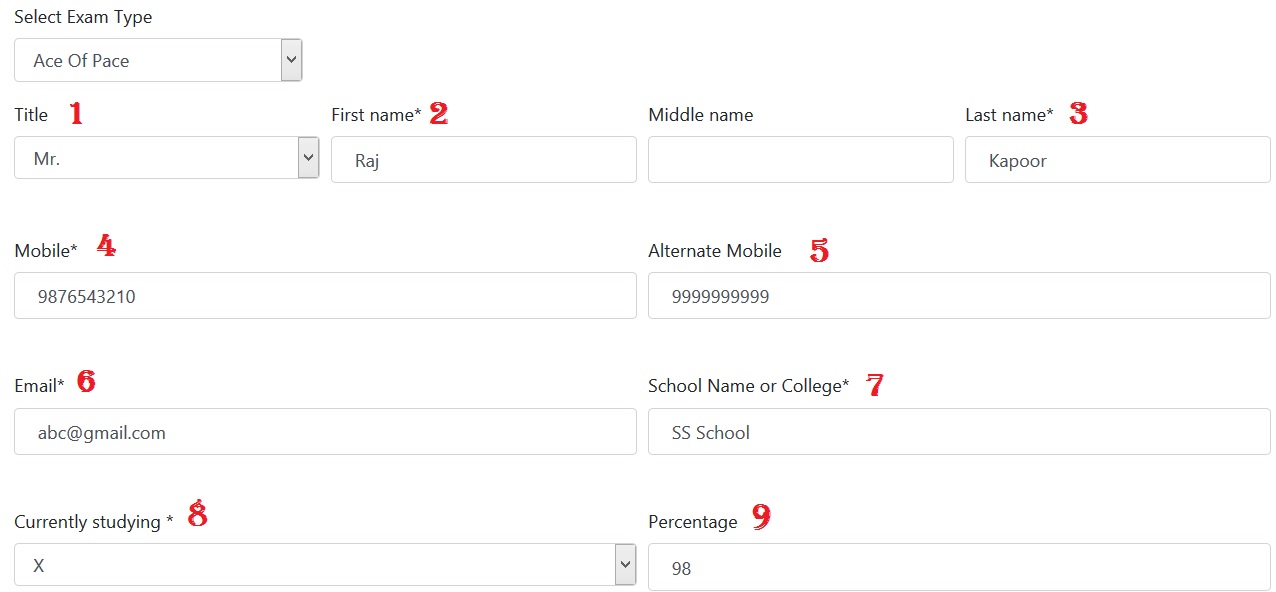Click the red number 2 marker
This screenshot has width=1276, height=592.
click(x=439, y=113)
